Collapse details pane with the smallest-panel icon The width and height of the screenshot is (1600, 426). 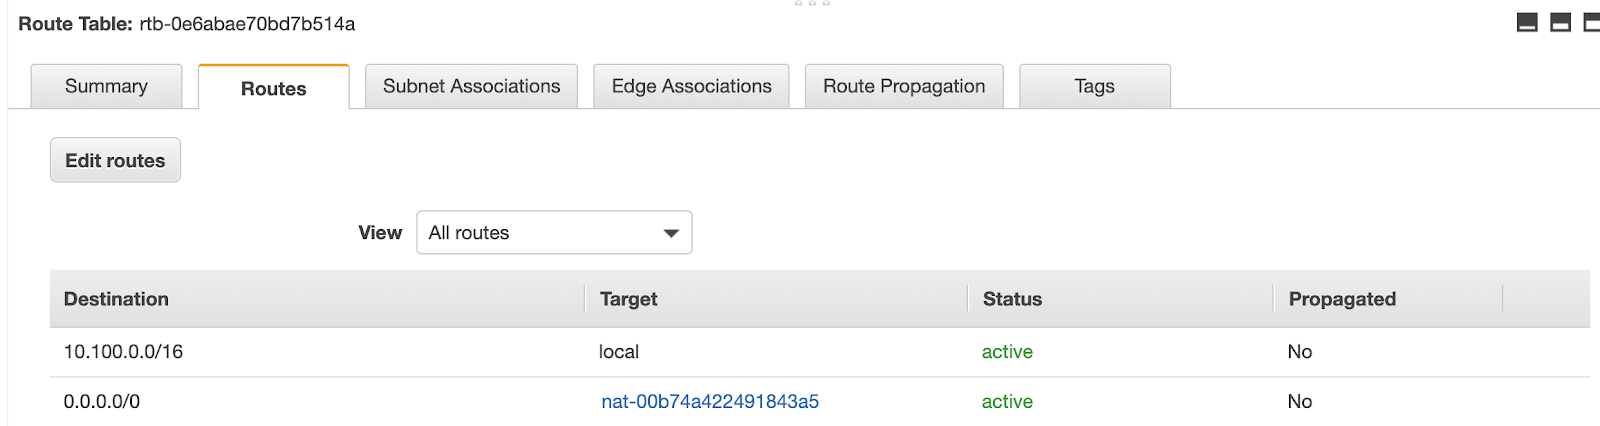[1527, 23]
